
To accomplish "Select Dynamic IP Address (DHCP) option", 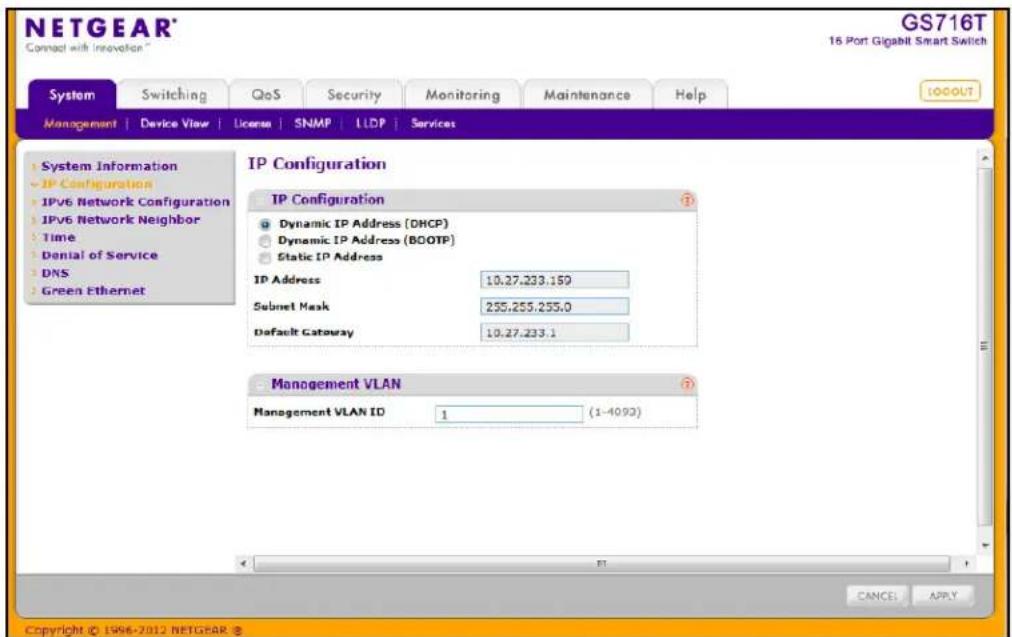I will (265, 225).
